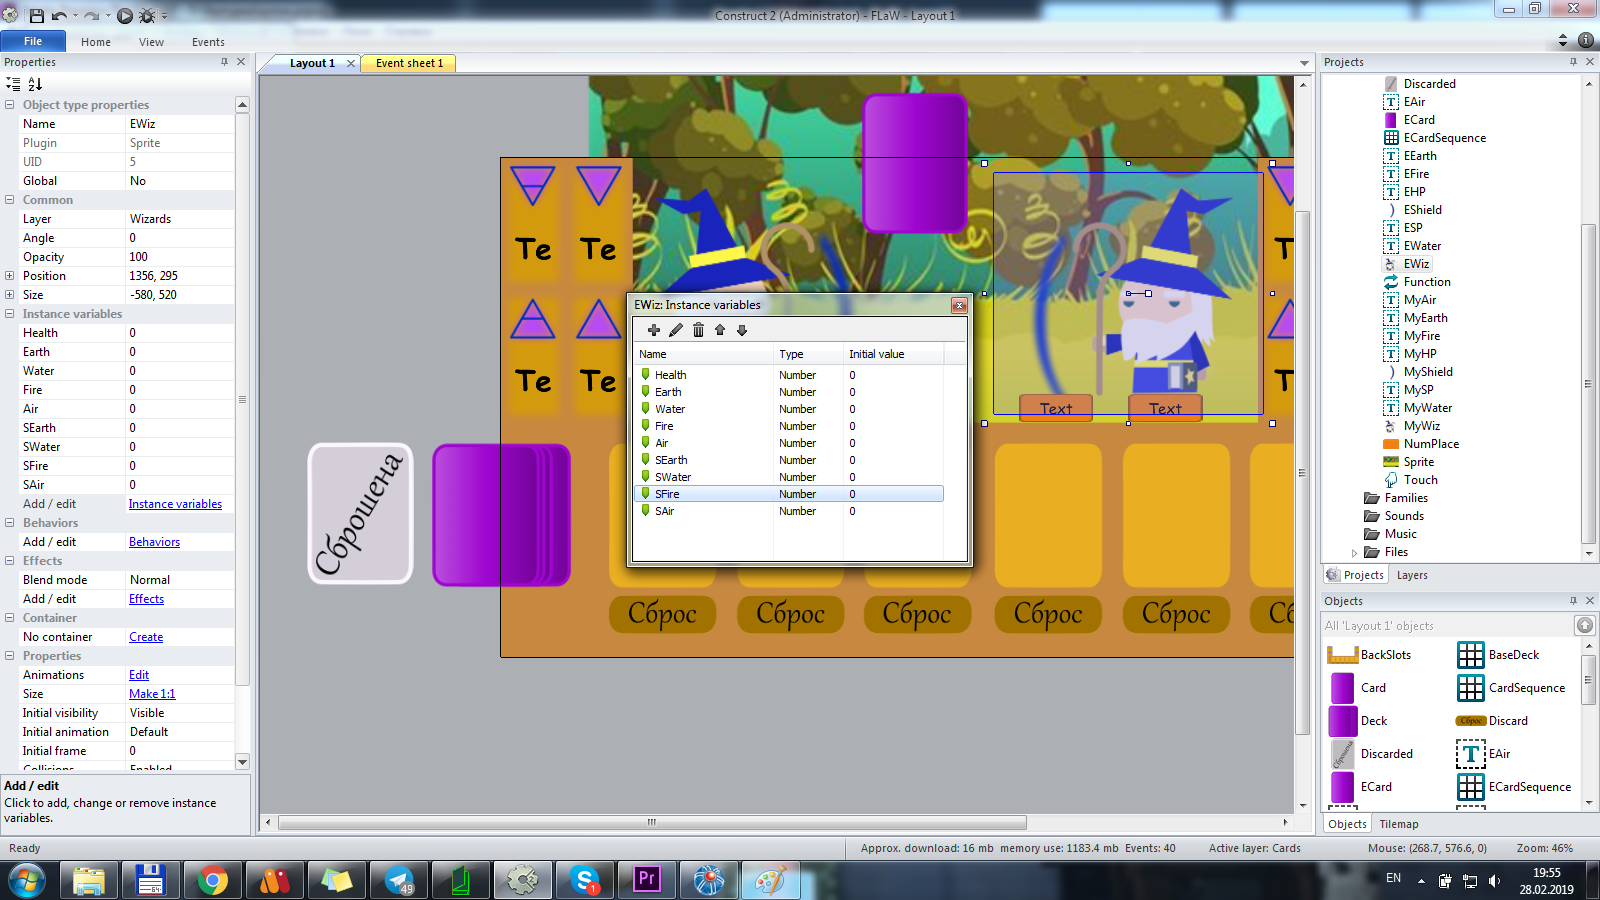Collapse the Instance variables section
The width and height of the screenshot is (1600, 900).
[10, 314]
